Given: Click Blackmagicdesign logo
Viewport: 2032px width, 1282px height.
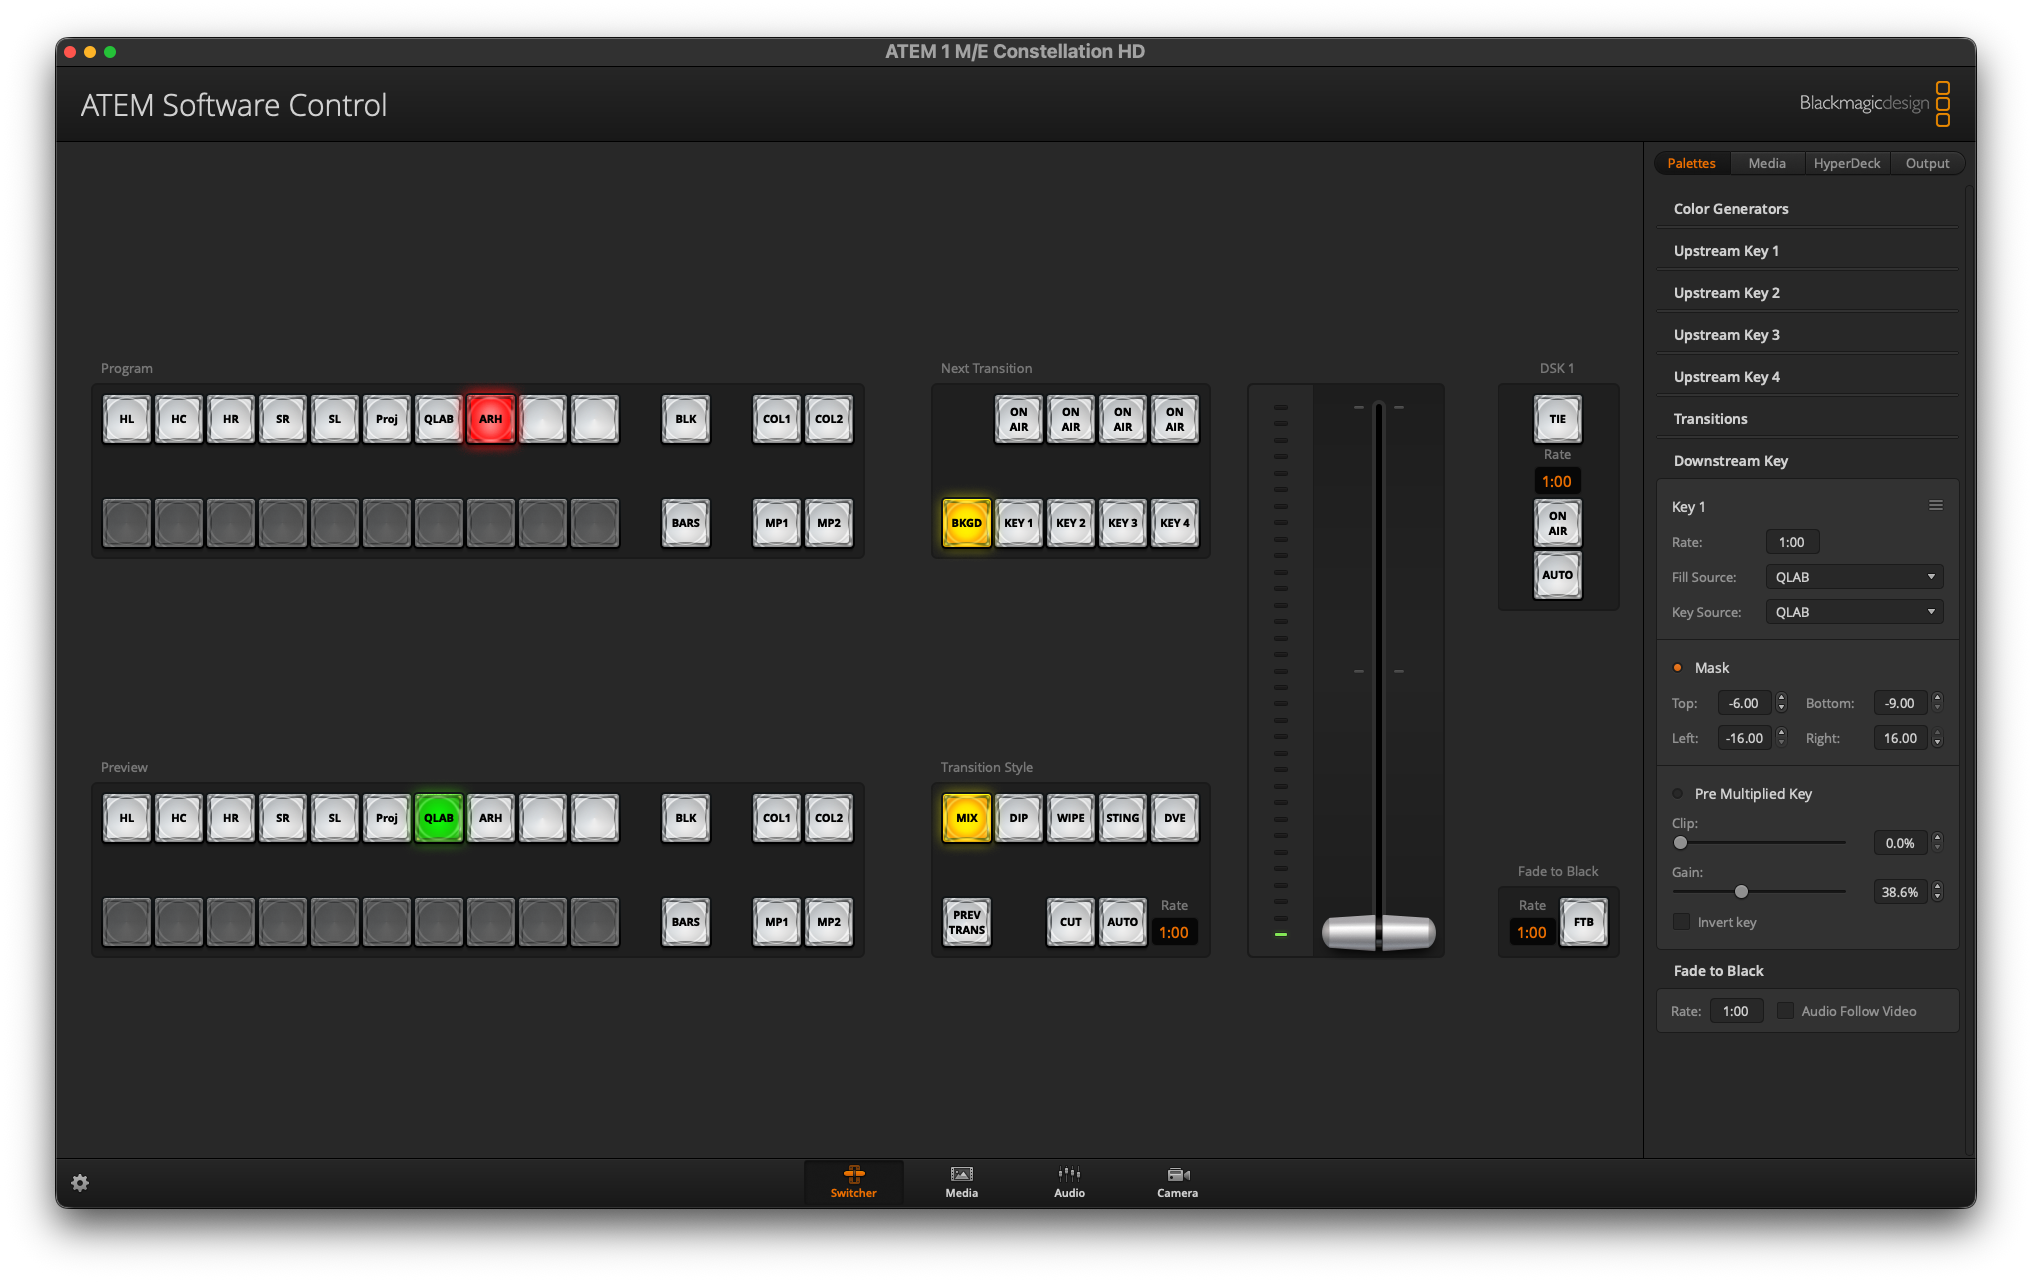Looking at the screenshot, I should coord(1874,103).
